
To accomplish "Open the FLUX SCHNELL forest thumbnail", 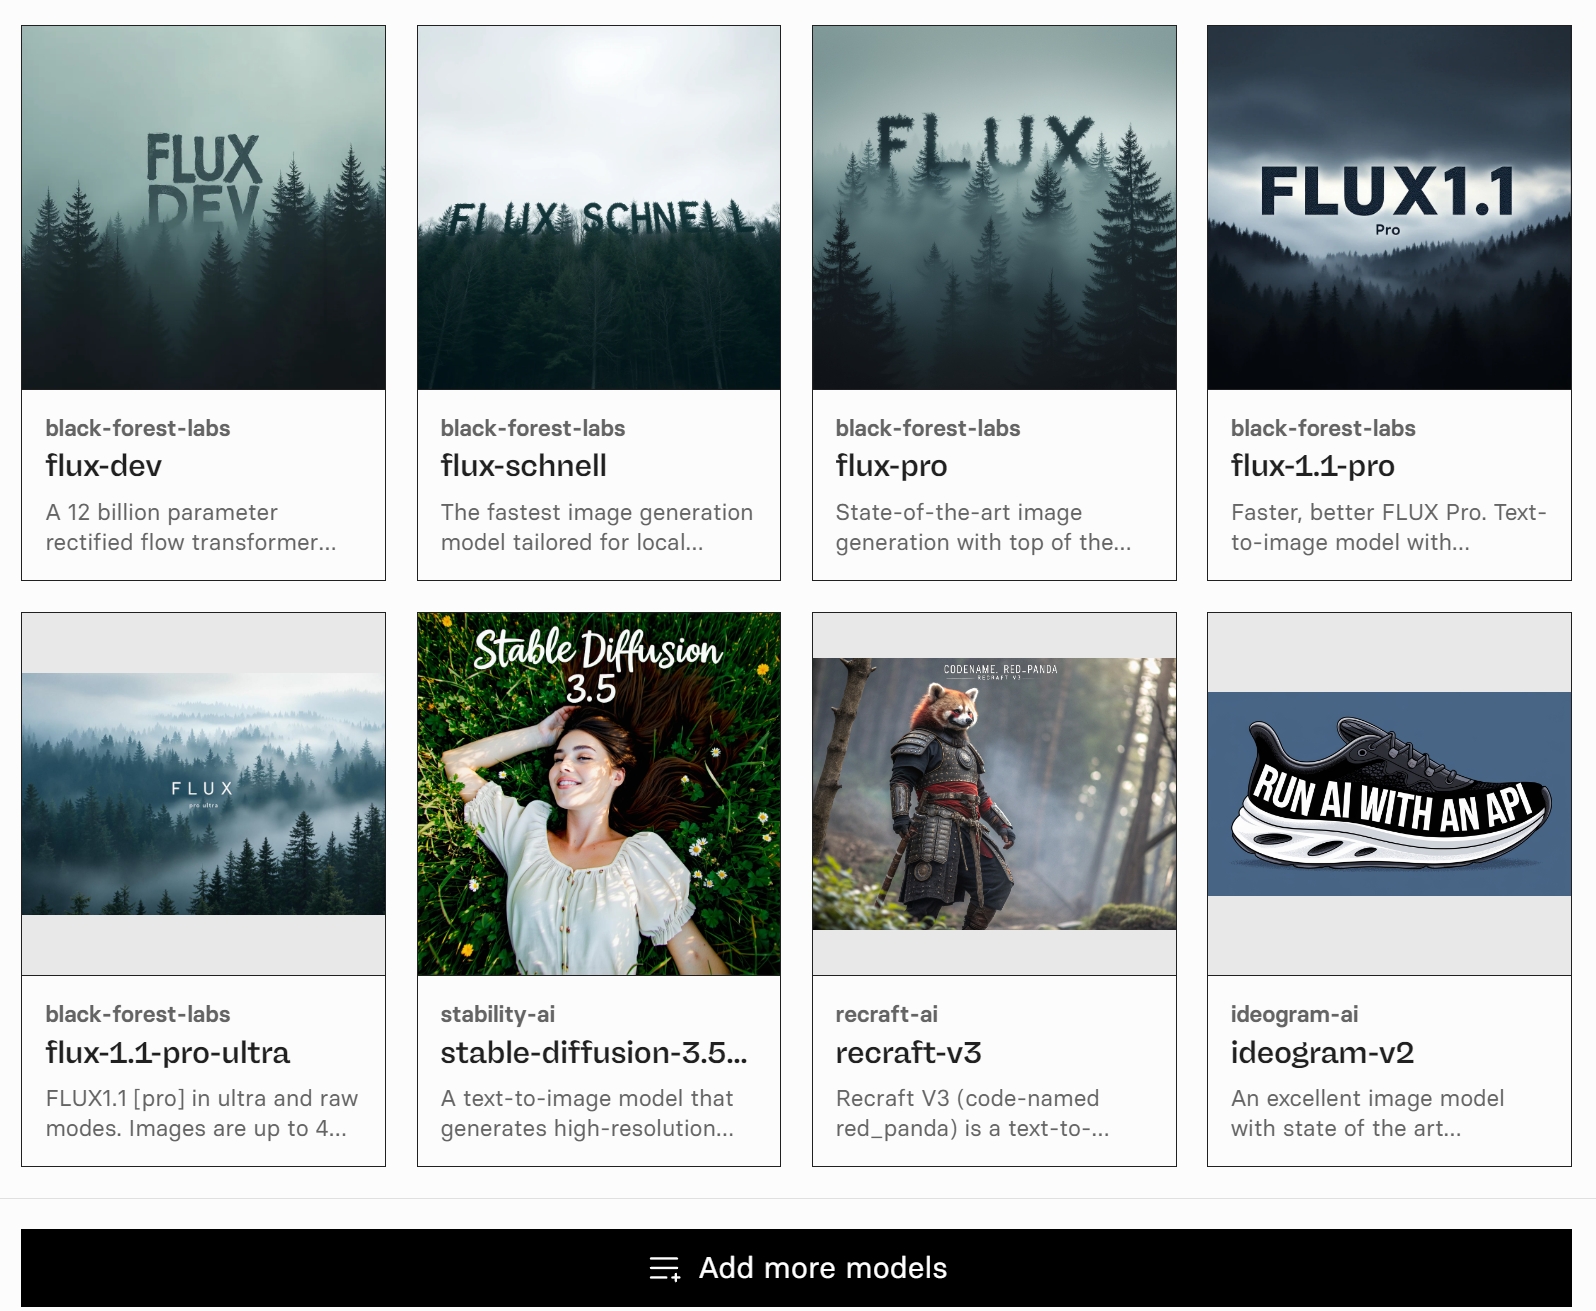I will (x=598, y=208).
